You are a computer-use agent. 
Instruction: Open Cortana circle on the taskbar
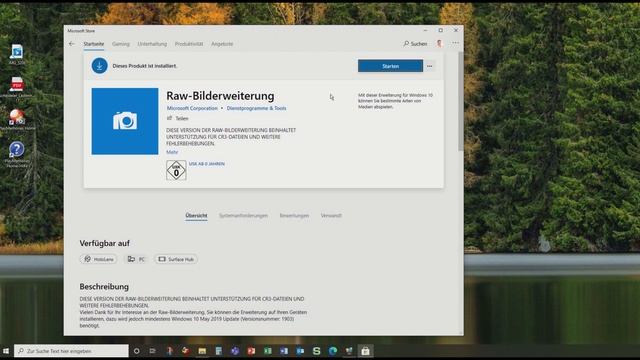click(x=137, y=351)
